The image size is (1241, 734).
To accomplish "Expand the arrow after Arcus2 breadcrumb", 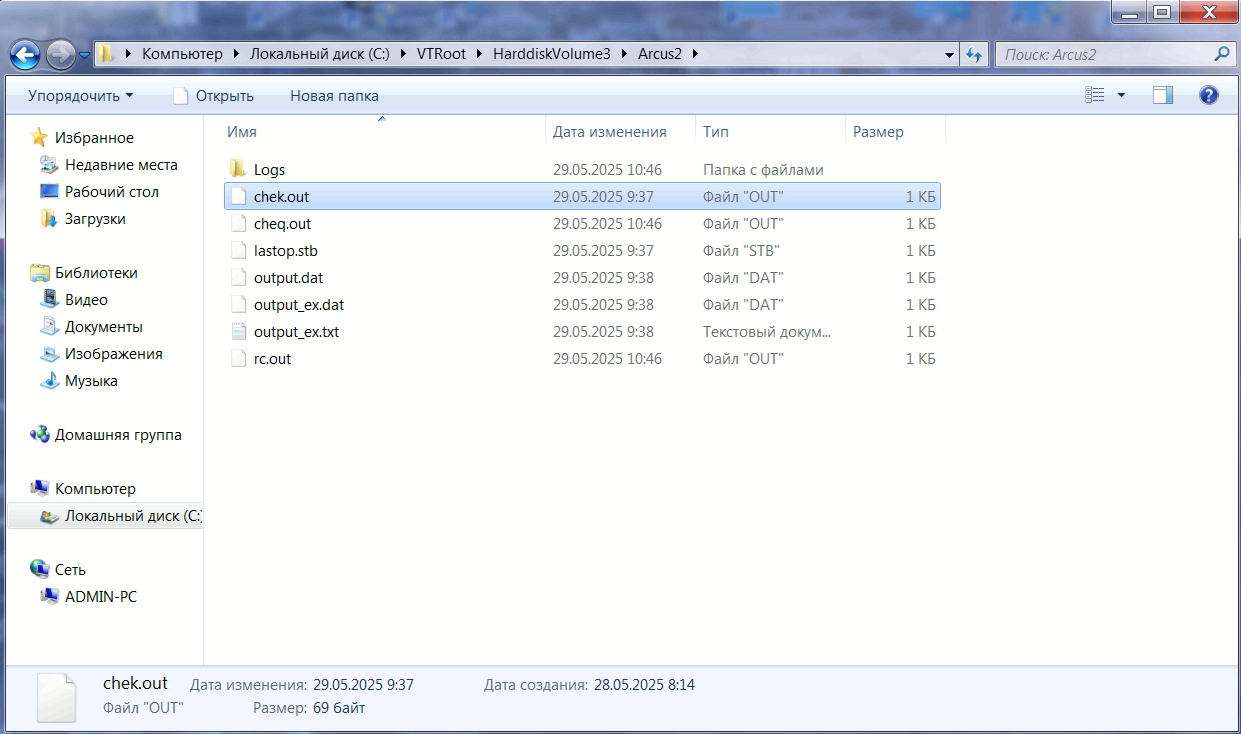I will pos(695,54).
